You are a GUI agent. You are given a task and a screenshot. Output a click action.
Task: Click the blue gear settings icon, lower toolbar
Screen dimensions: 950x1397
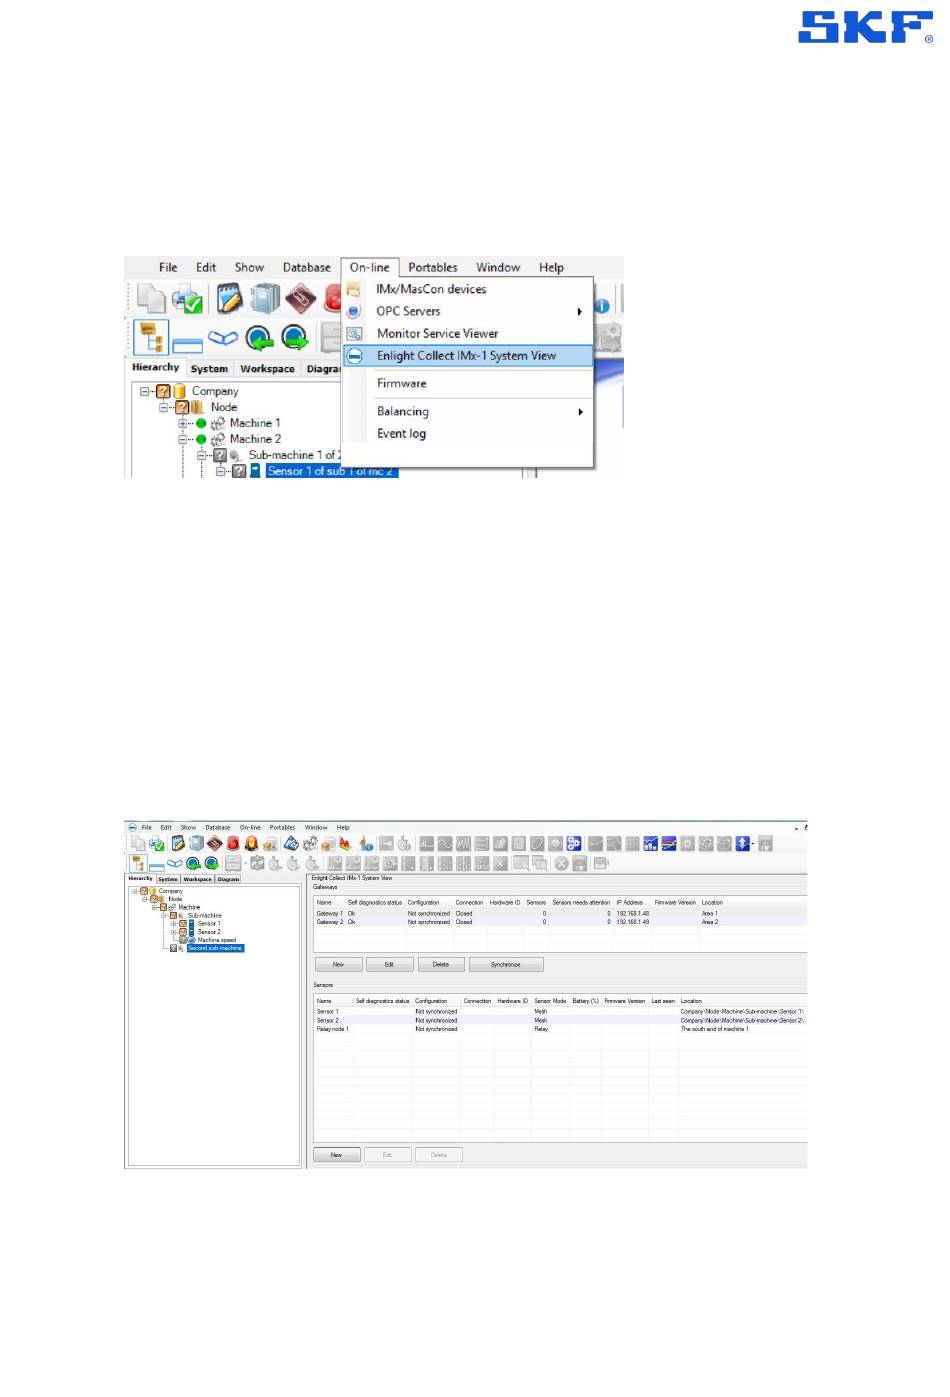574,844
